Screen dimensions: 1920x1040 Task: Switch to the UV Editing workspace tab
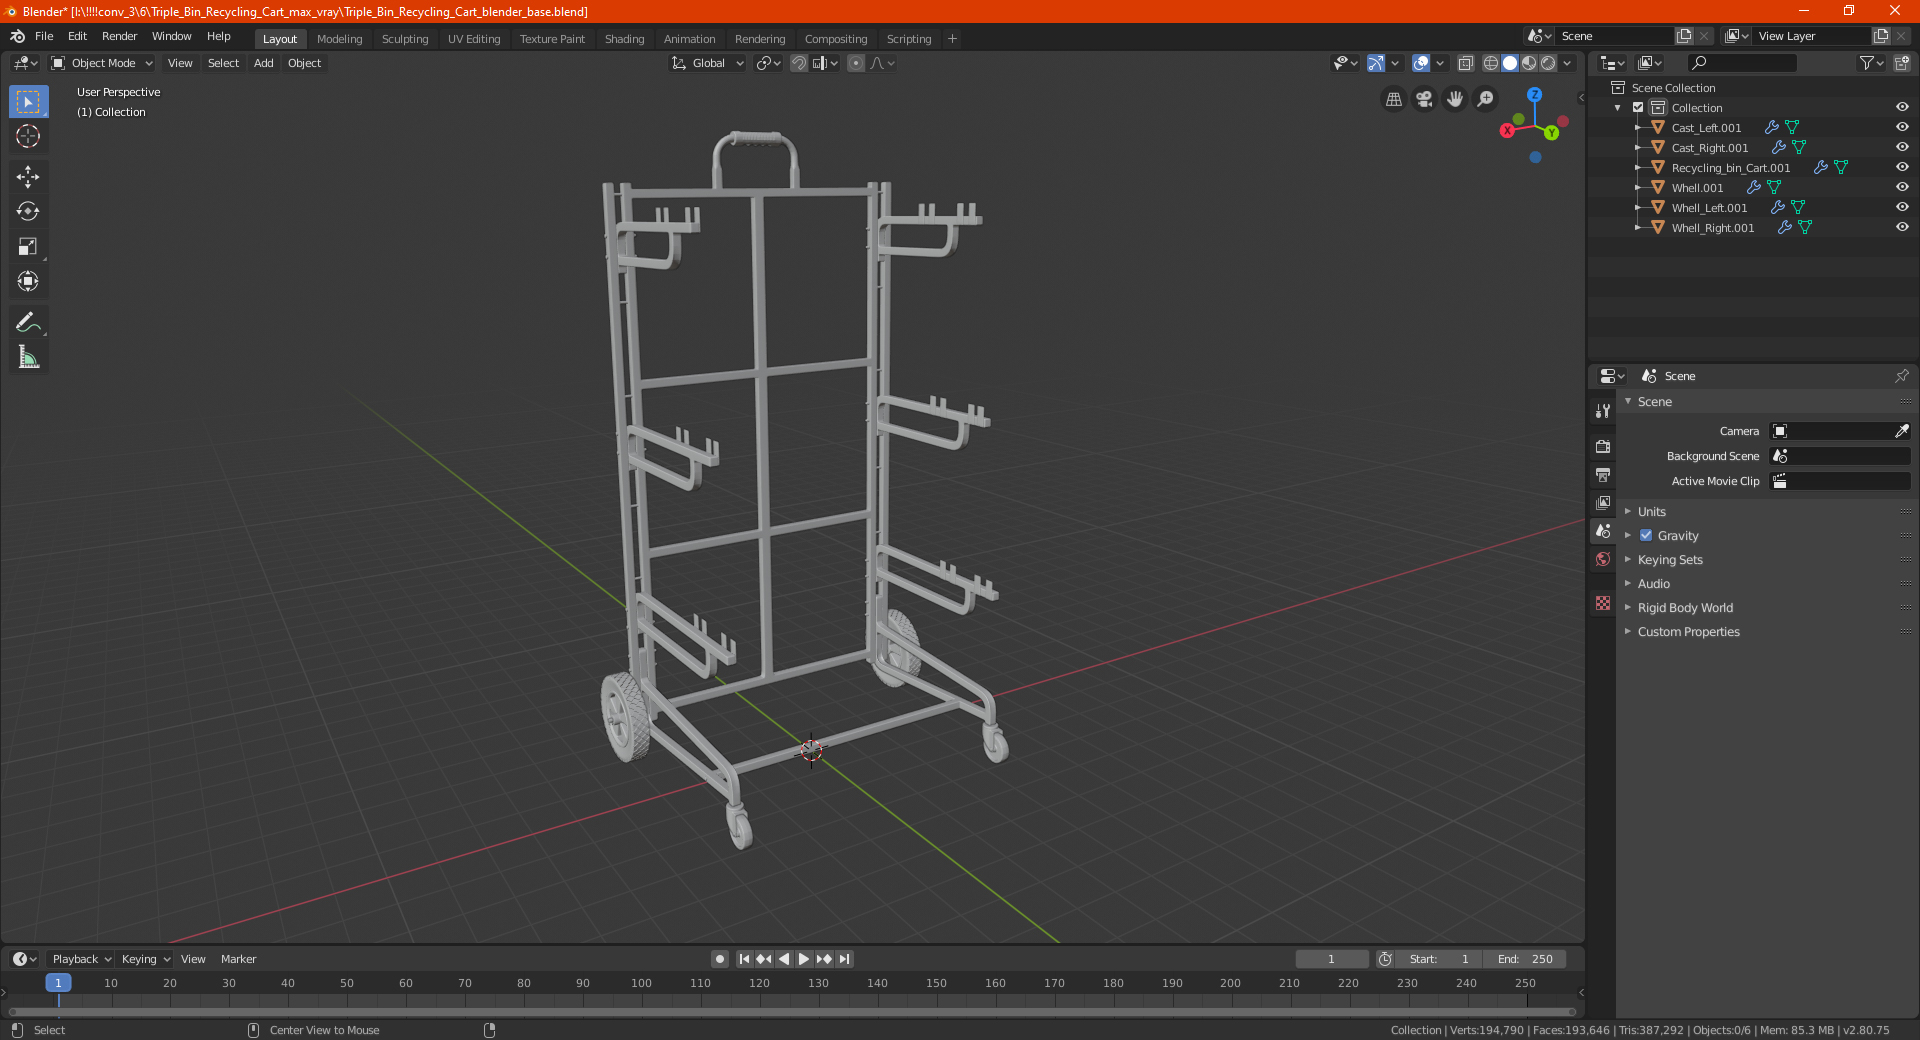point(474,39)
